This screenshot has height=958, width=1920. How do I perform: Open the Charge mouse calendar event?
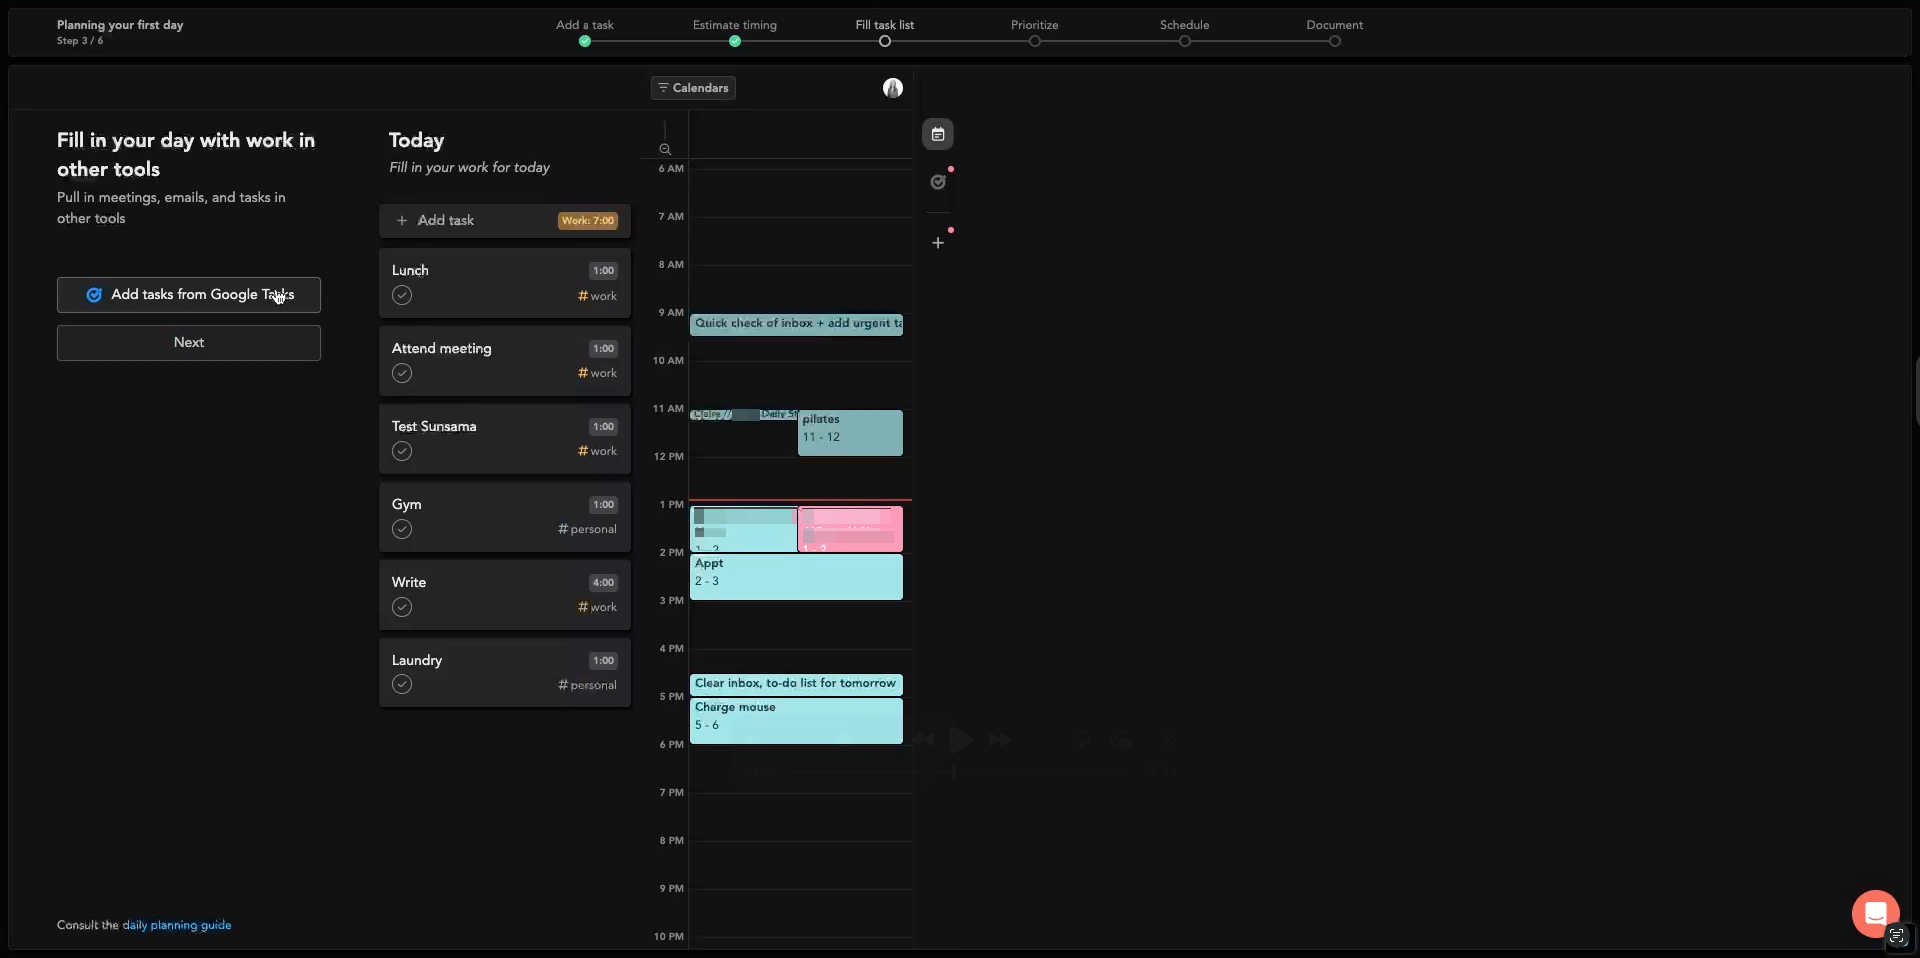(x=796, y=721)
